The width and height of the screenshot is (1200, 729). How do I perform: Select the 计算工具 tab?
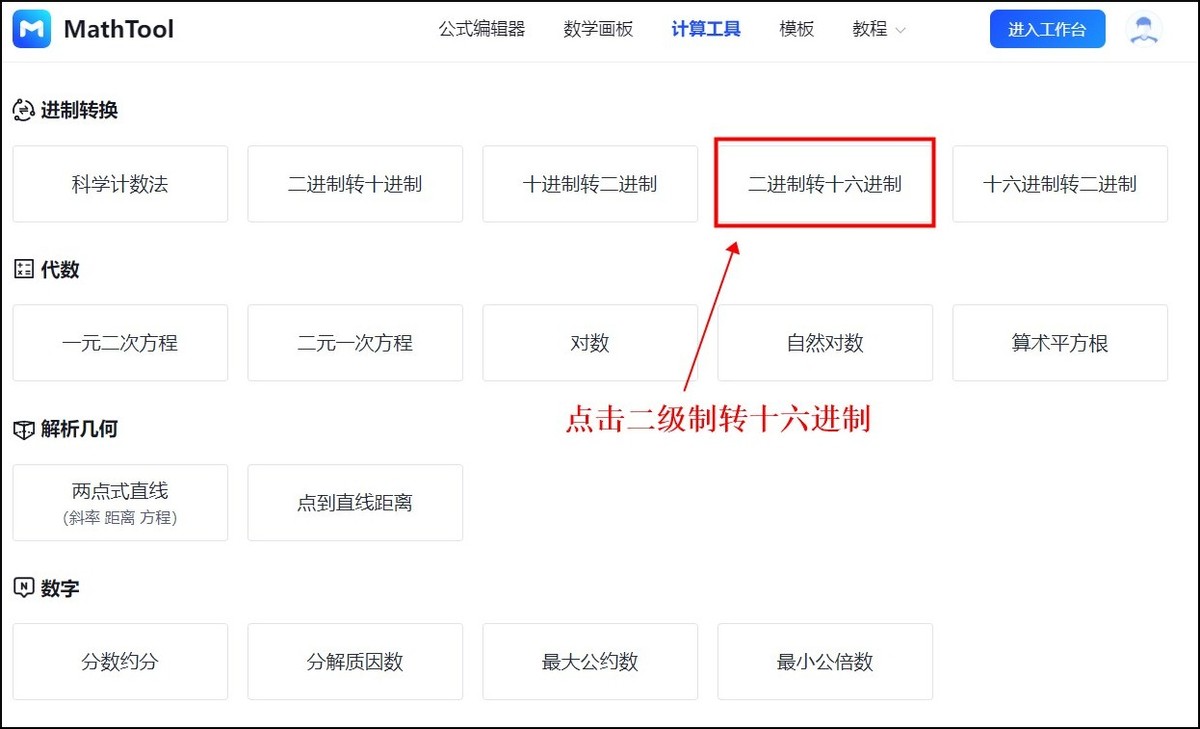(x=706, y=30)
